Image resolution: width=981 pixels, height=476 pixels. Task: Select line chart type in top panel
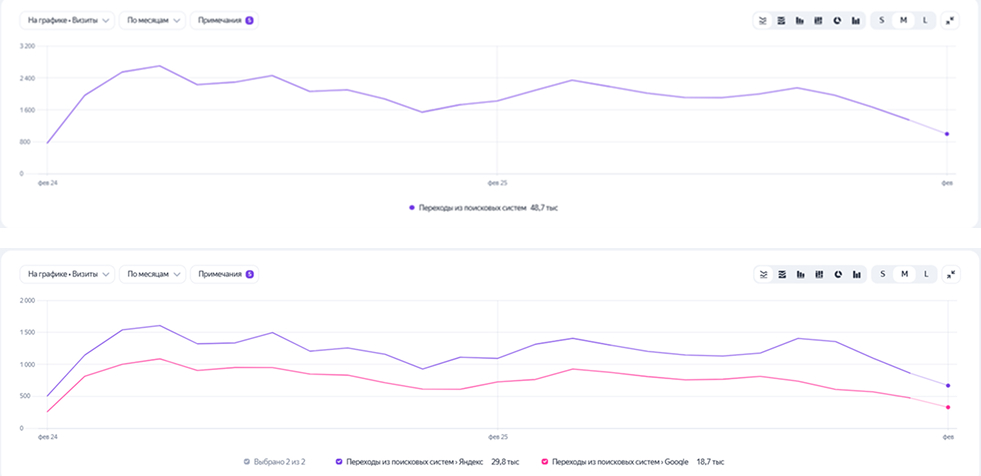point(763,20)
